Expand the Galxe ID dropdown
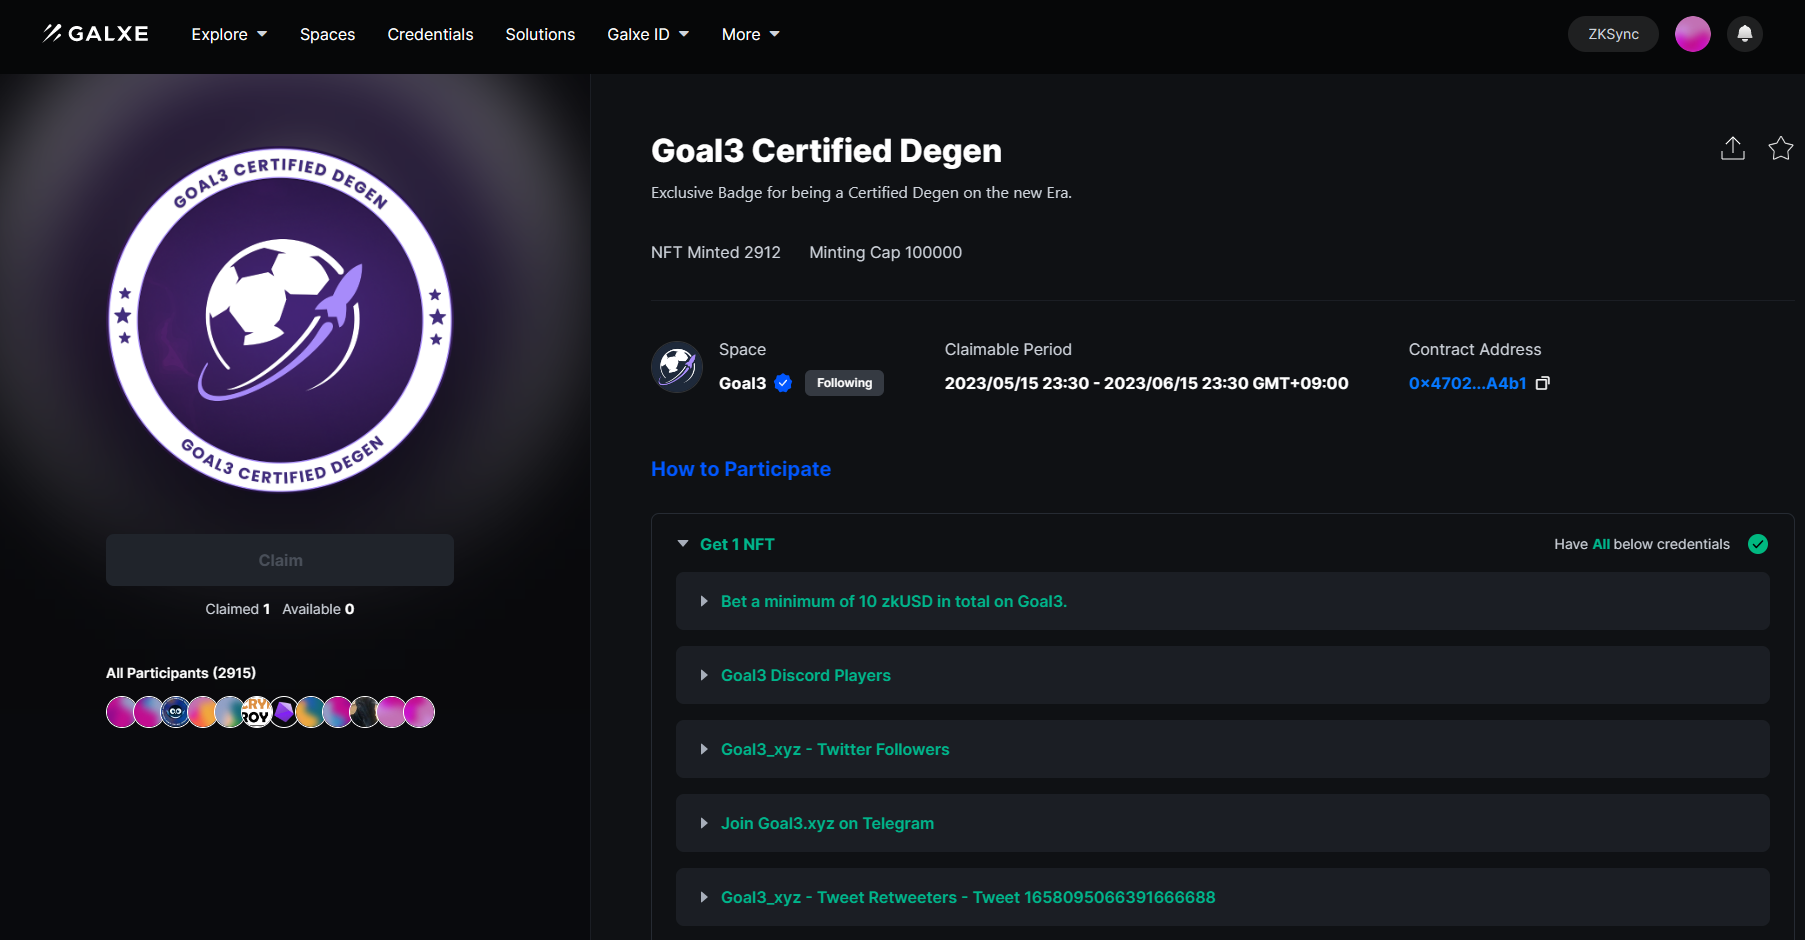Image resolution: width=1805 pixels, height=940 pixels. [648, 34]
